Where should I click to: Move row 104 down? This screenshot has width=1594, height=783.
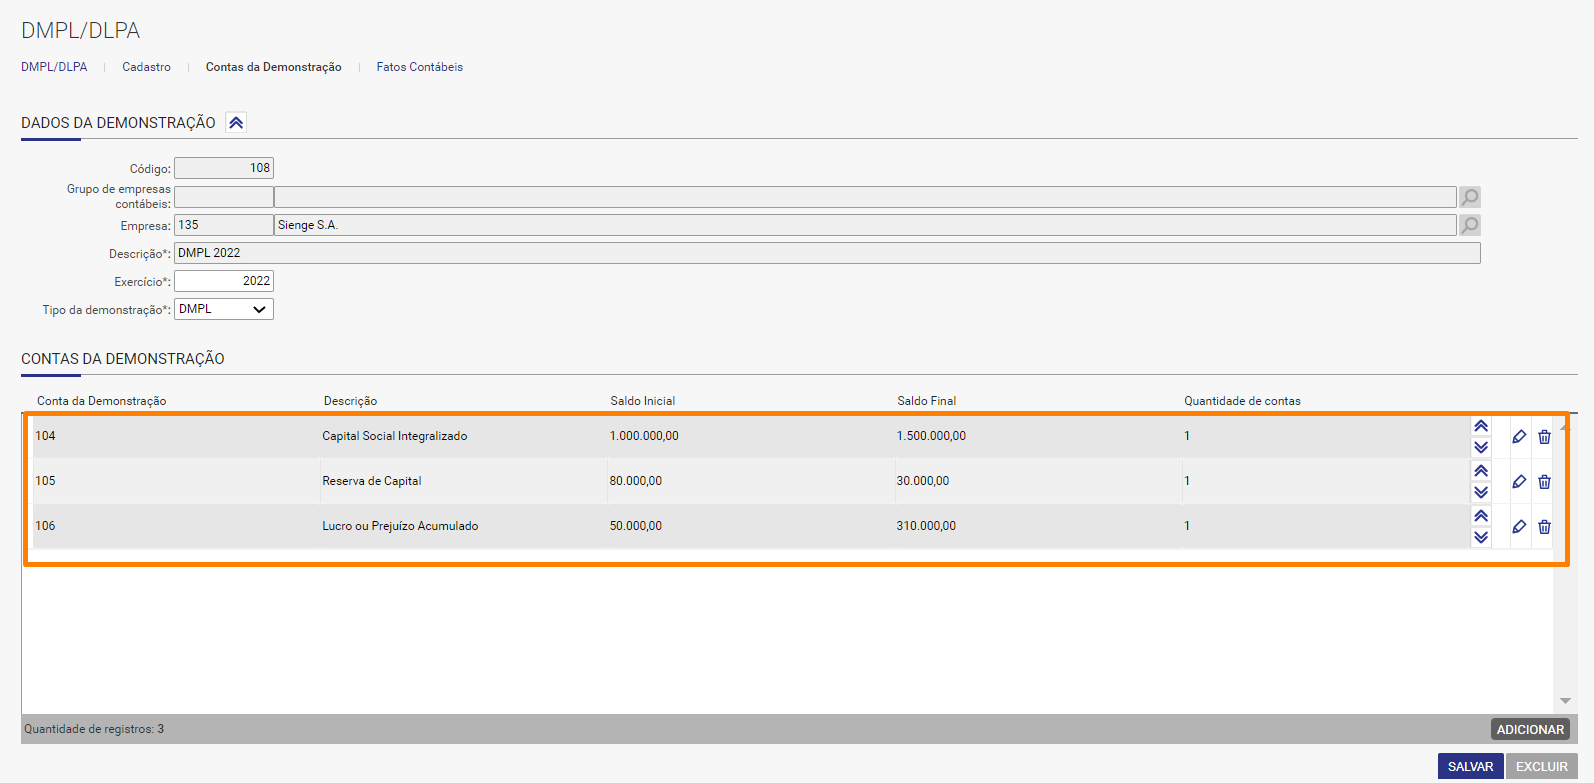click(1481, 447)
